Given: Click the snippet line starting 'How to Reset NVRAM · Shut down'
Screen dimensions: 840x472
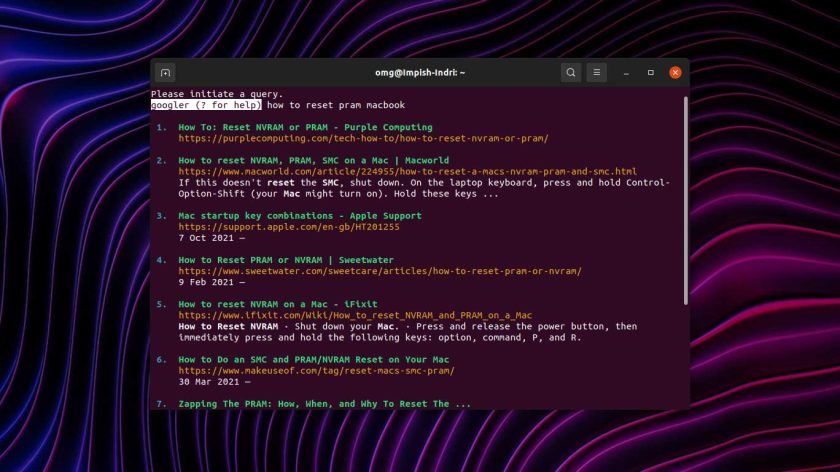Looking at the screenshot, I should [x=408, y=326].
